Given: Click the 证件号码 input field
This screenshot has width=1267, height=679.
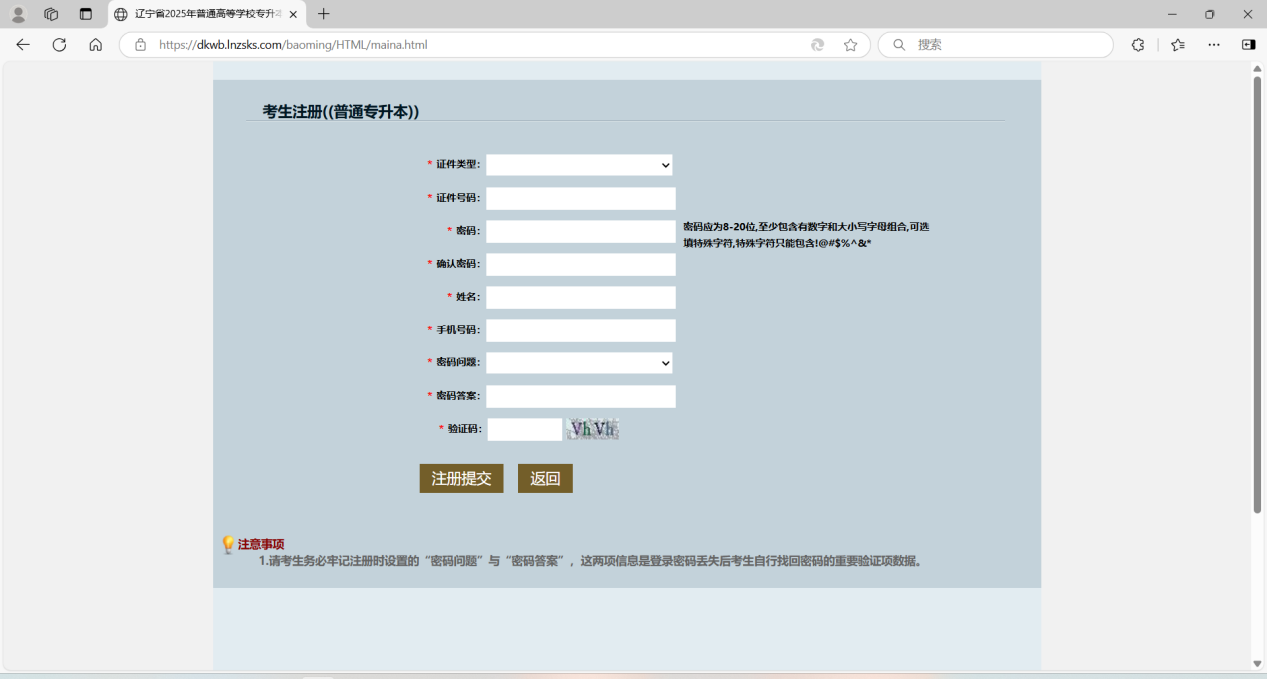Looking at the screenshot, I should tap(580, 198).
